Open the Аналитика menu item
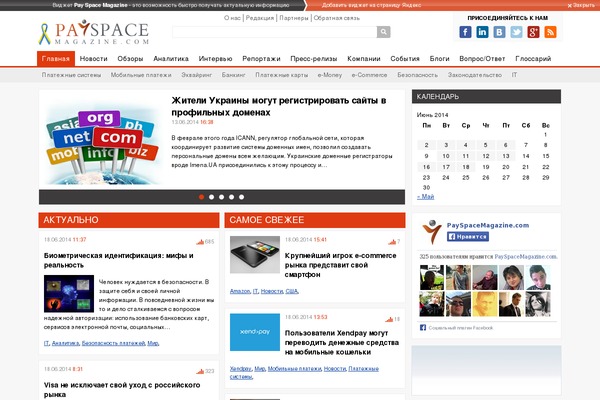 [x=171, y=59]
